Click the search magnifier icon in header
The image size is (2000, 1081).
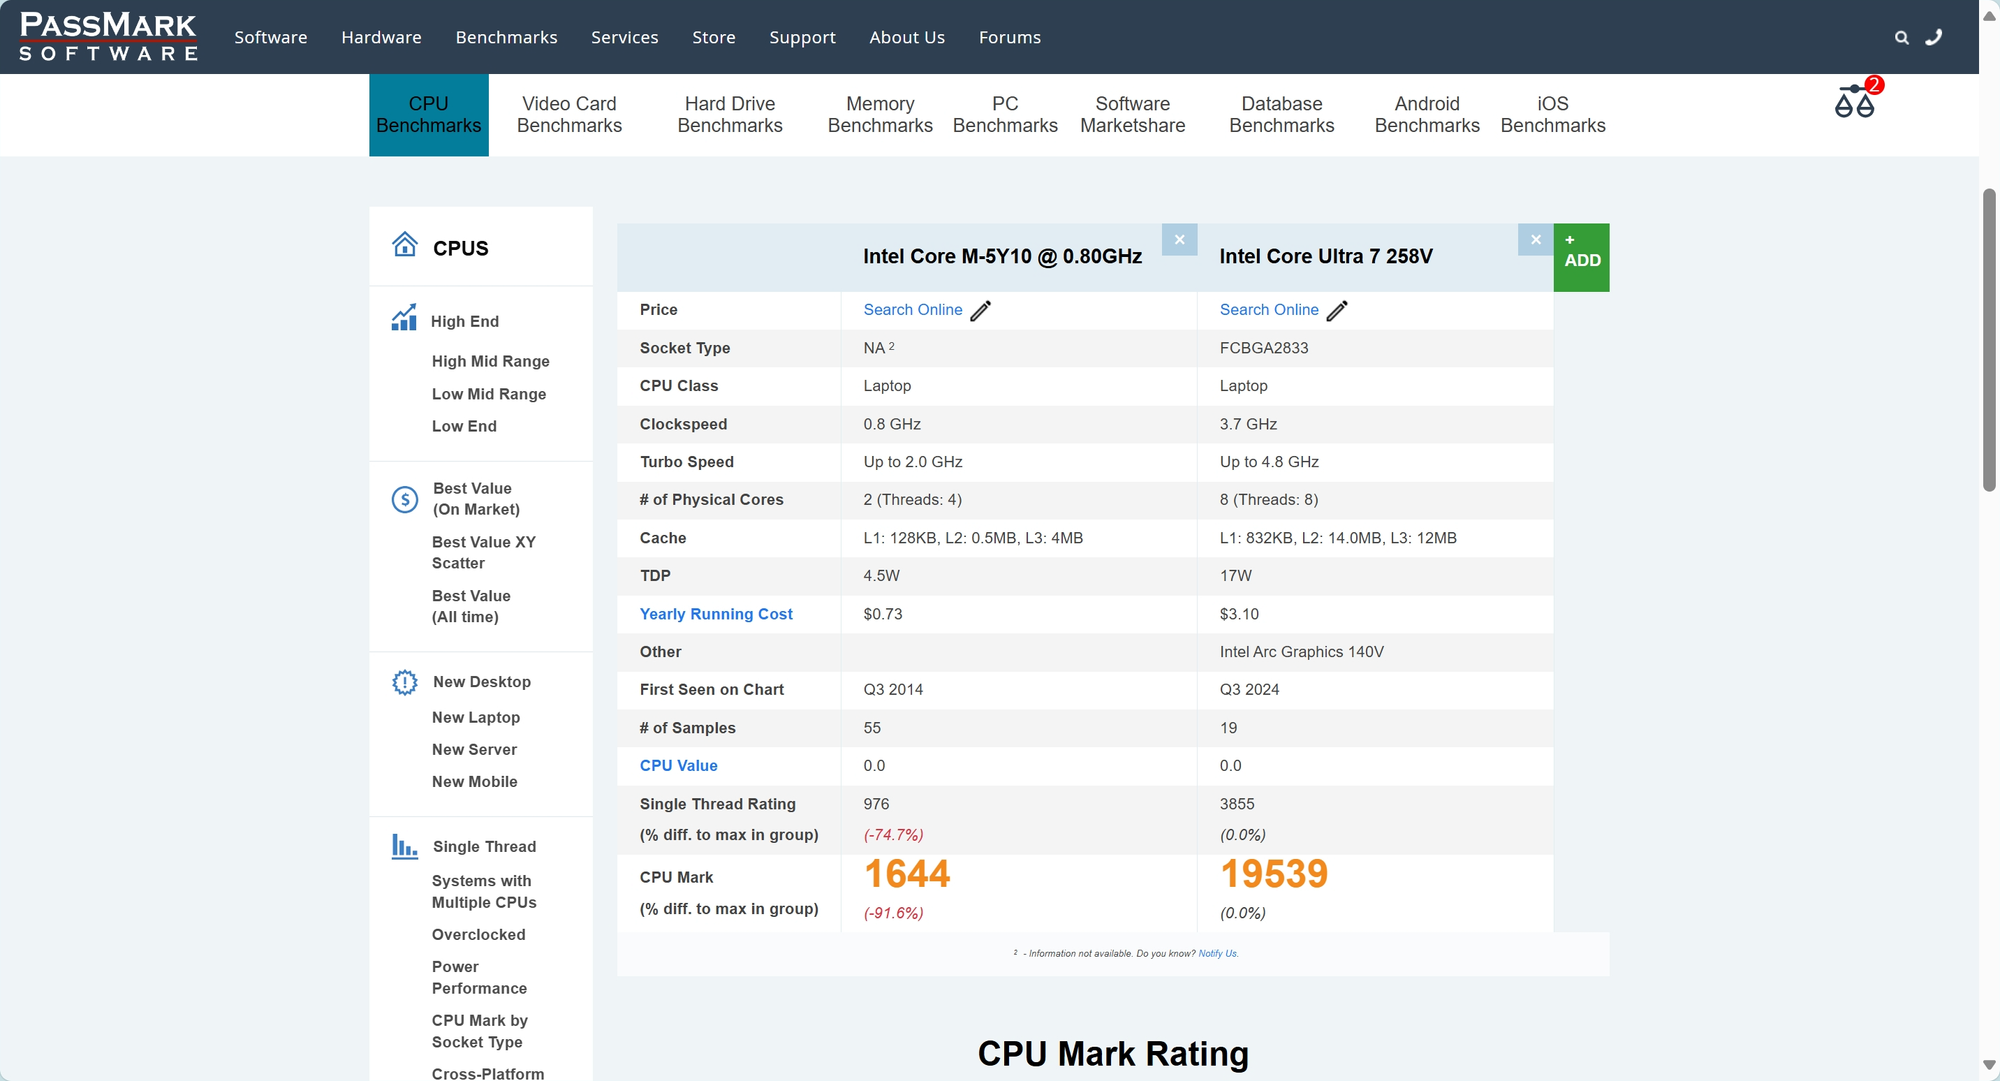click(x=1901, y=38)
